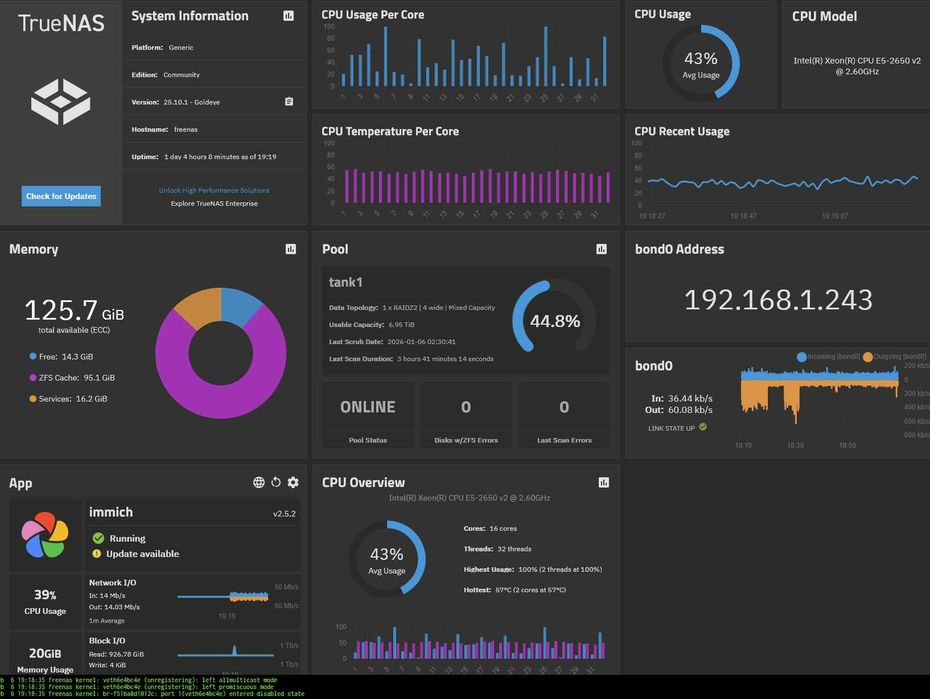Click the CPU Recent Usage line graph
This screenshot has width=930, height=699.
[x=783, y=182]
